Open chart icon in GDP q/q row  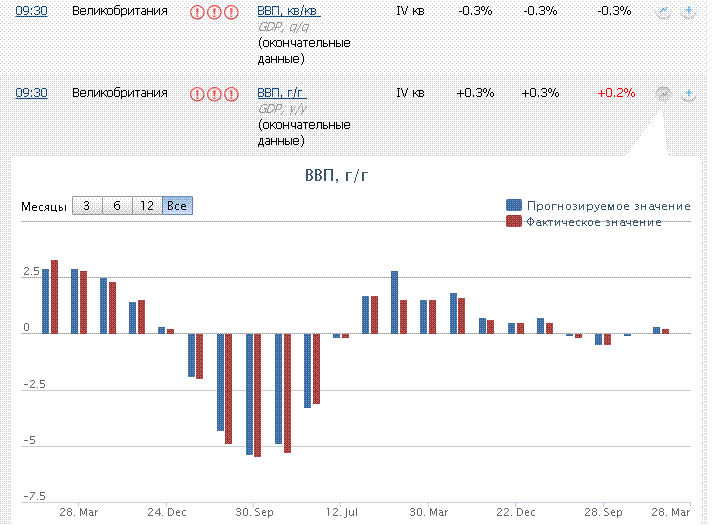pos(663,11)
